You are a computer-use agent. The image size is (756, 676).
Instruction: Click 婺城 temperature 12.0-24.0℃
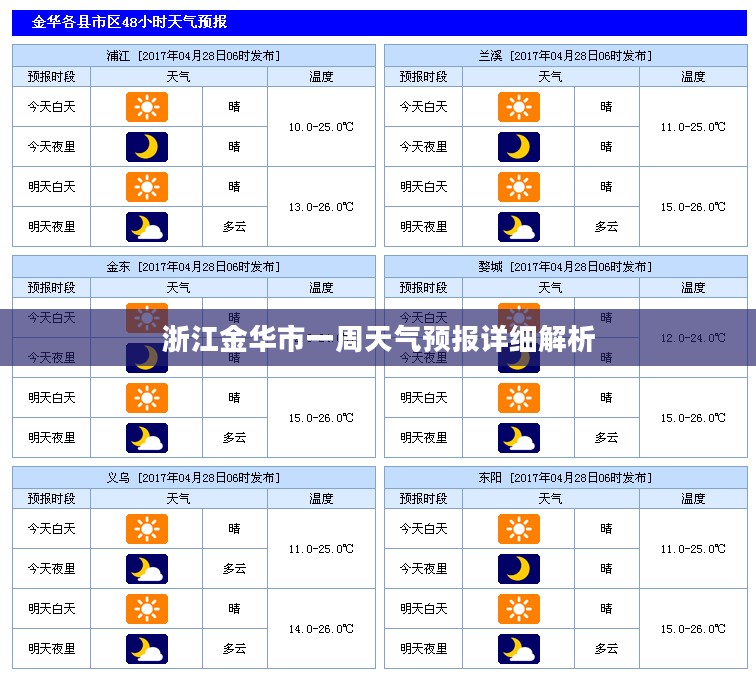(693, 338)
